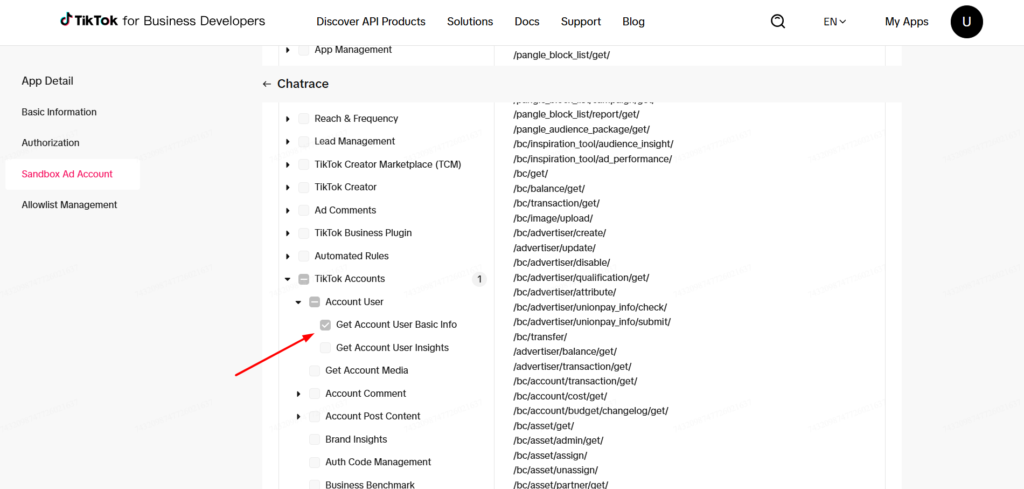
Task: Check the Get Account User Insights checkbox
Action: point(326,348)
